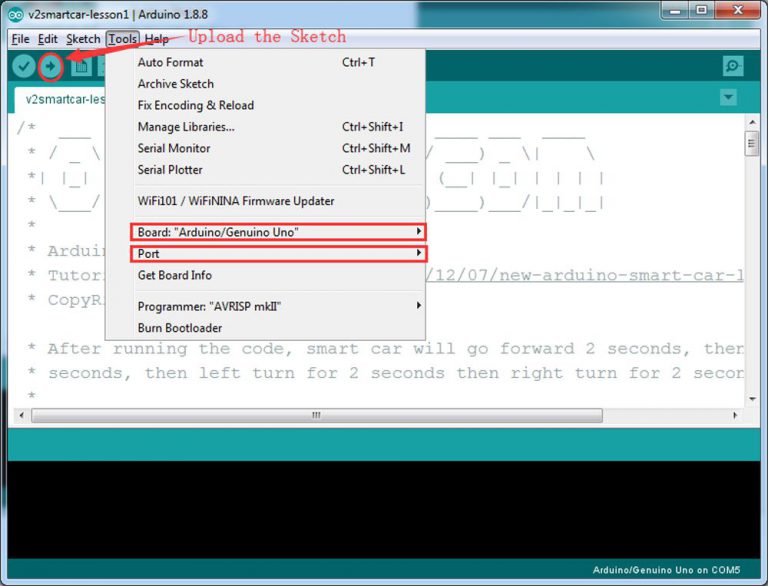The image size is (768, 586).
Task: Click the New sketch icon
Action: [81, 67]
